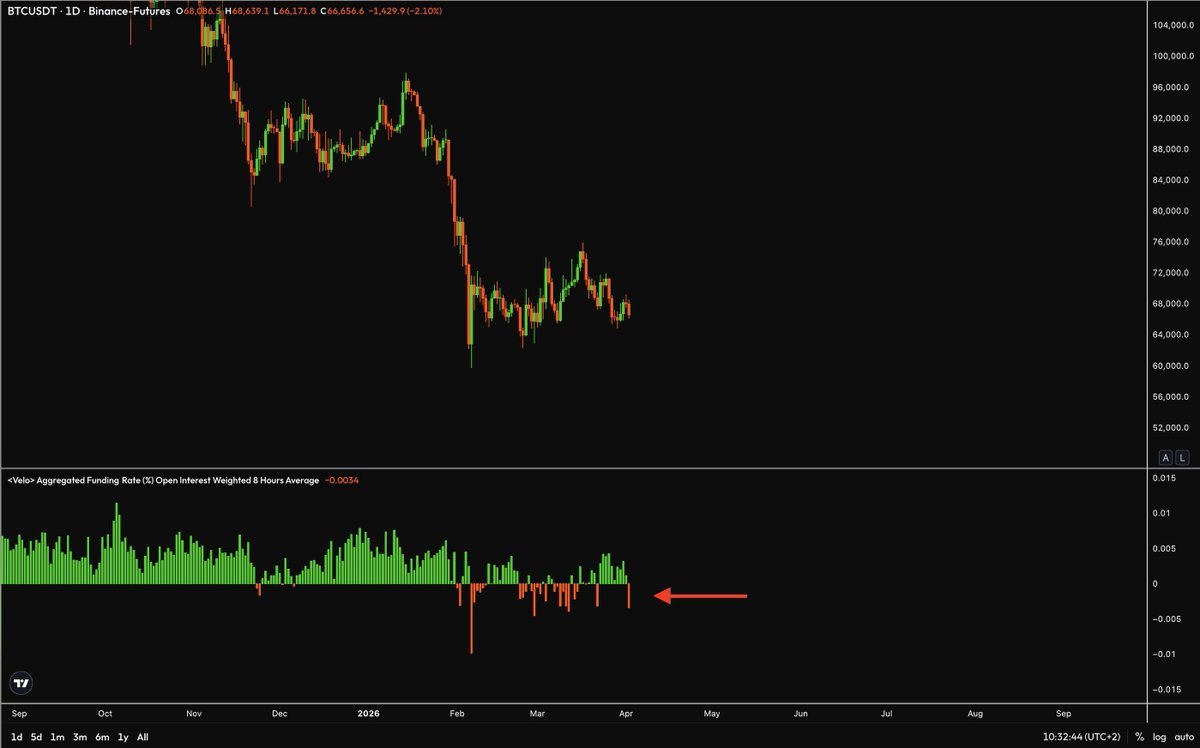Click the H 68,639.1 high price value
The height and width of the screenshot is (748, 1200).
[x=249, y=10]
